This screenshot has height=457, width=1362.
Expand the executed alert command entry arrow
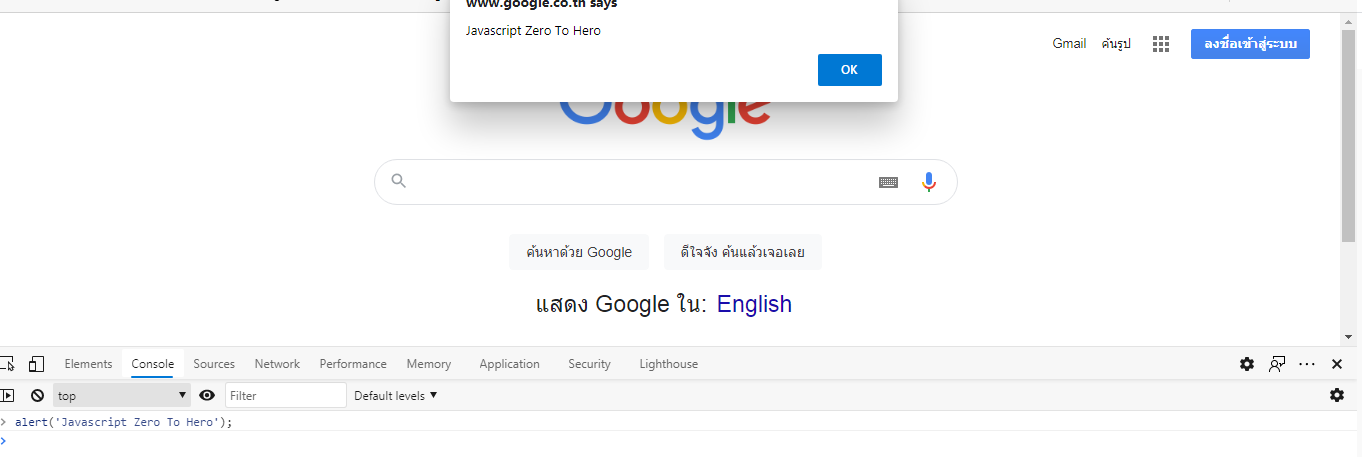click(x=4, y=422)
